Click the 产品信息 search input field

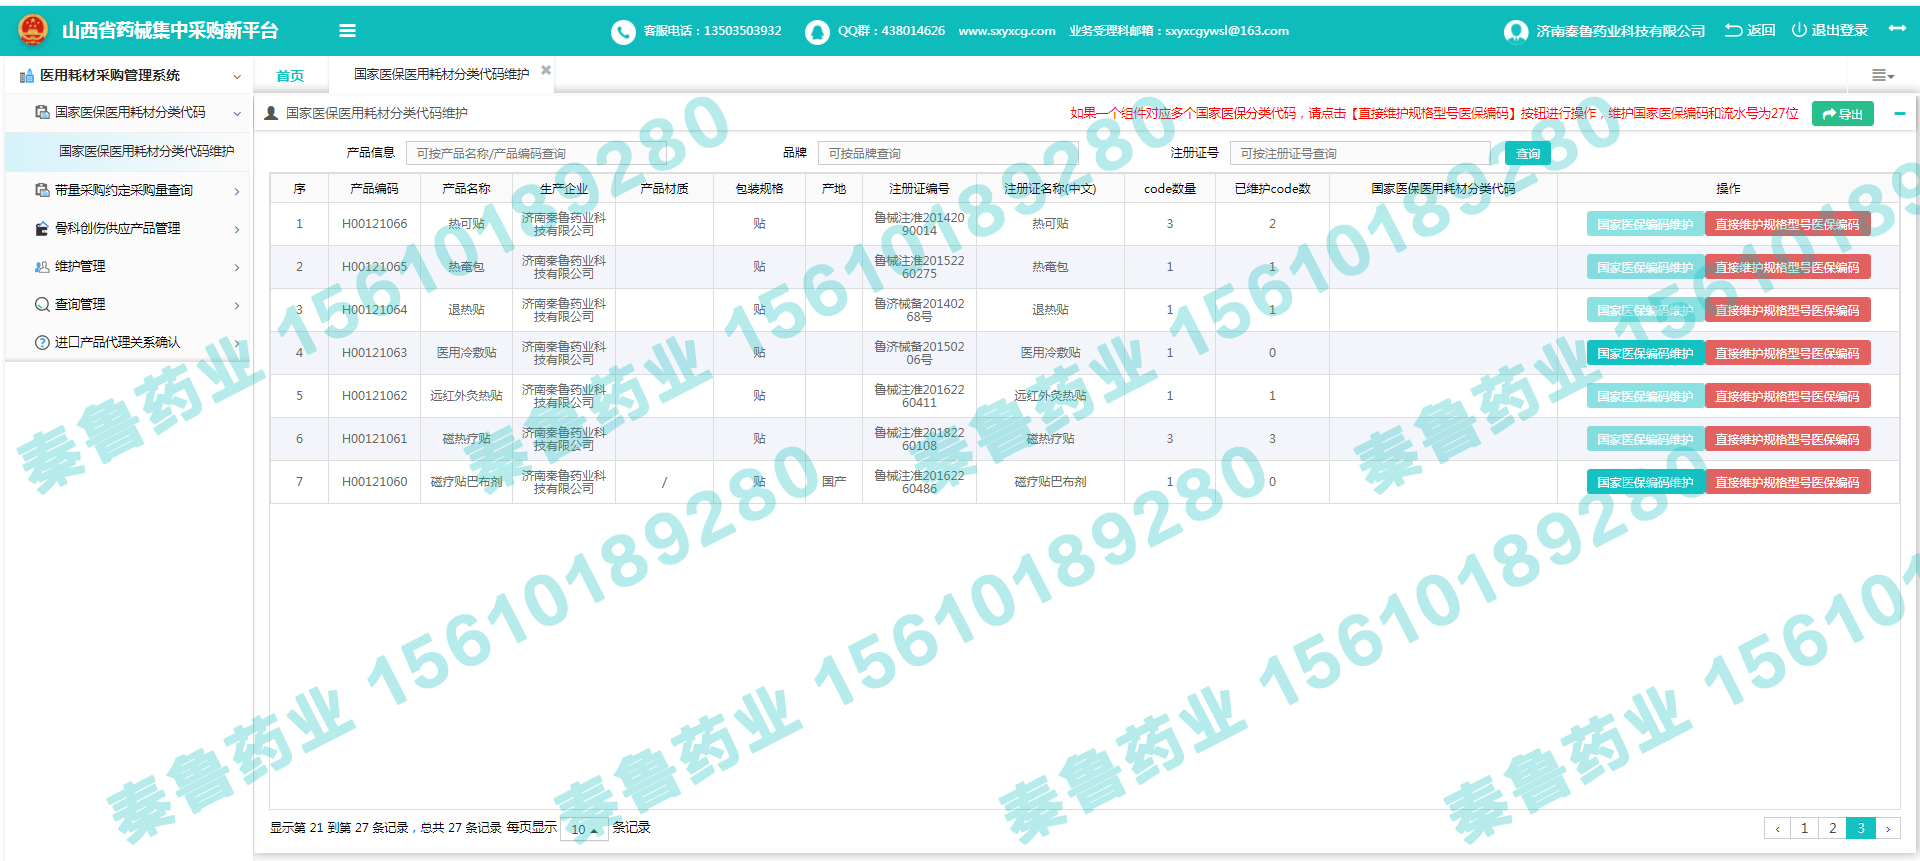pos(535,153)
